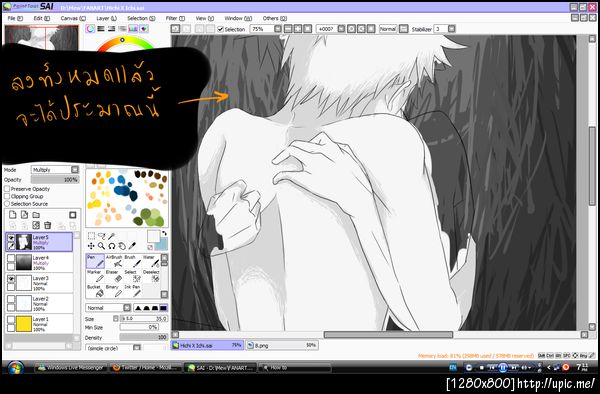Select the Binary pen tool
This screenshot has height=394, width=600.
click(114, 290)
